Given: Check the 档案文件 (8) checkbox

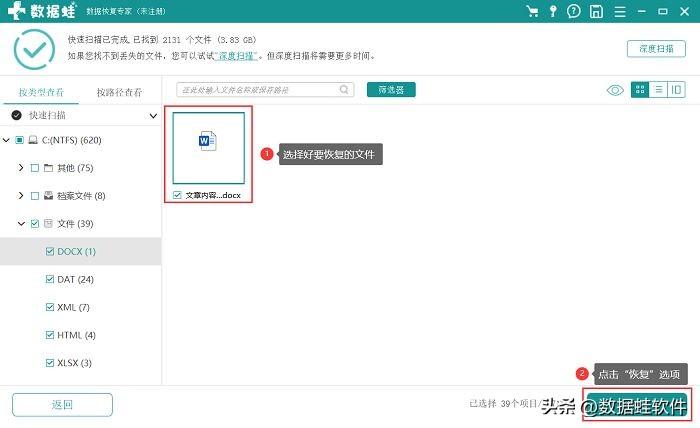Looking at the screenshot, I should tap(35, 196).
